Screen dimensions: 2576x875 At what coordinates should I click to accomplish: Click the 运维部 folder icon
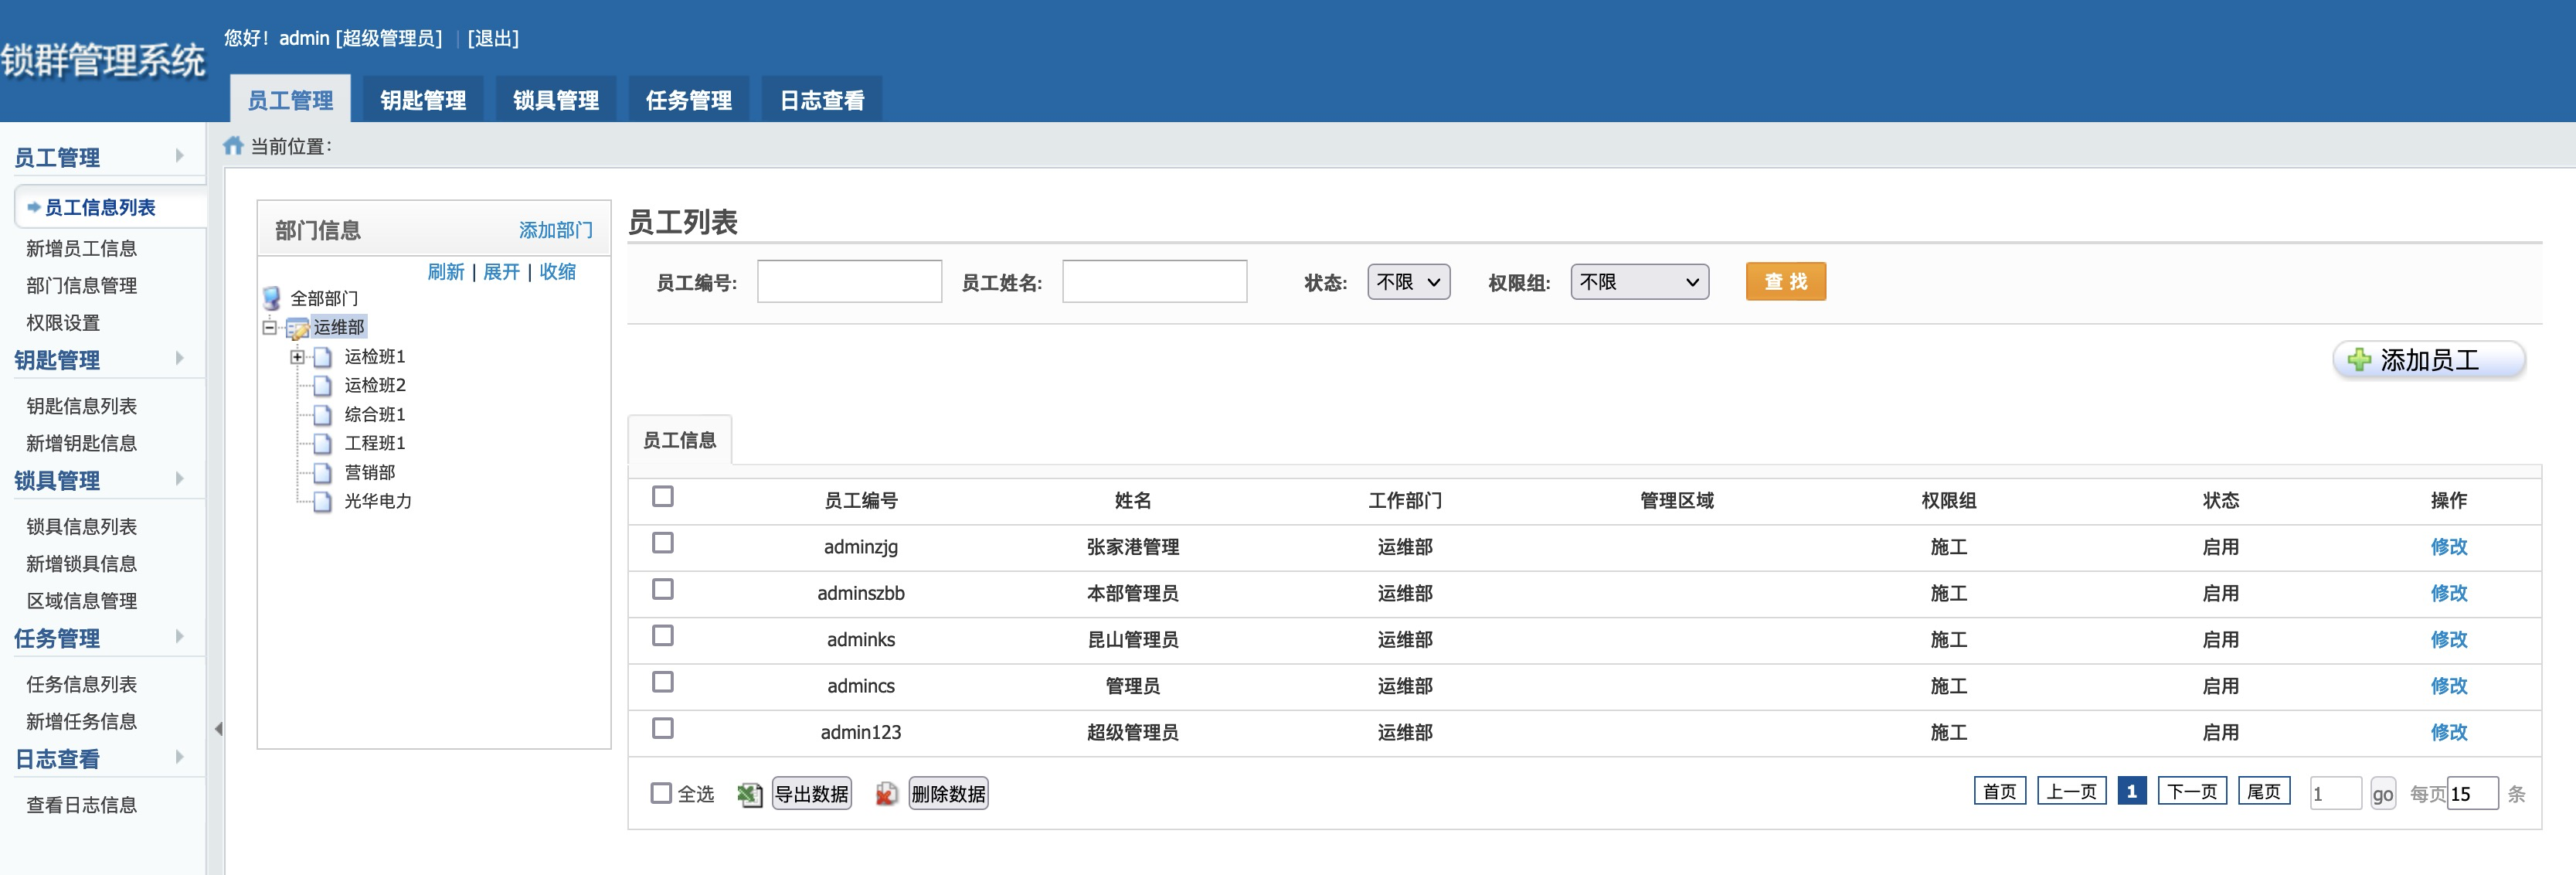[x=297, y=328]
